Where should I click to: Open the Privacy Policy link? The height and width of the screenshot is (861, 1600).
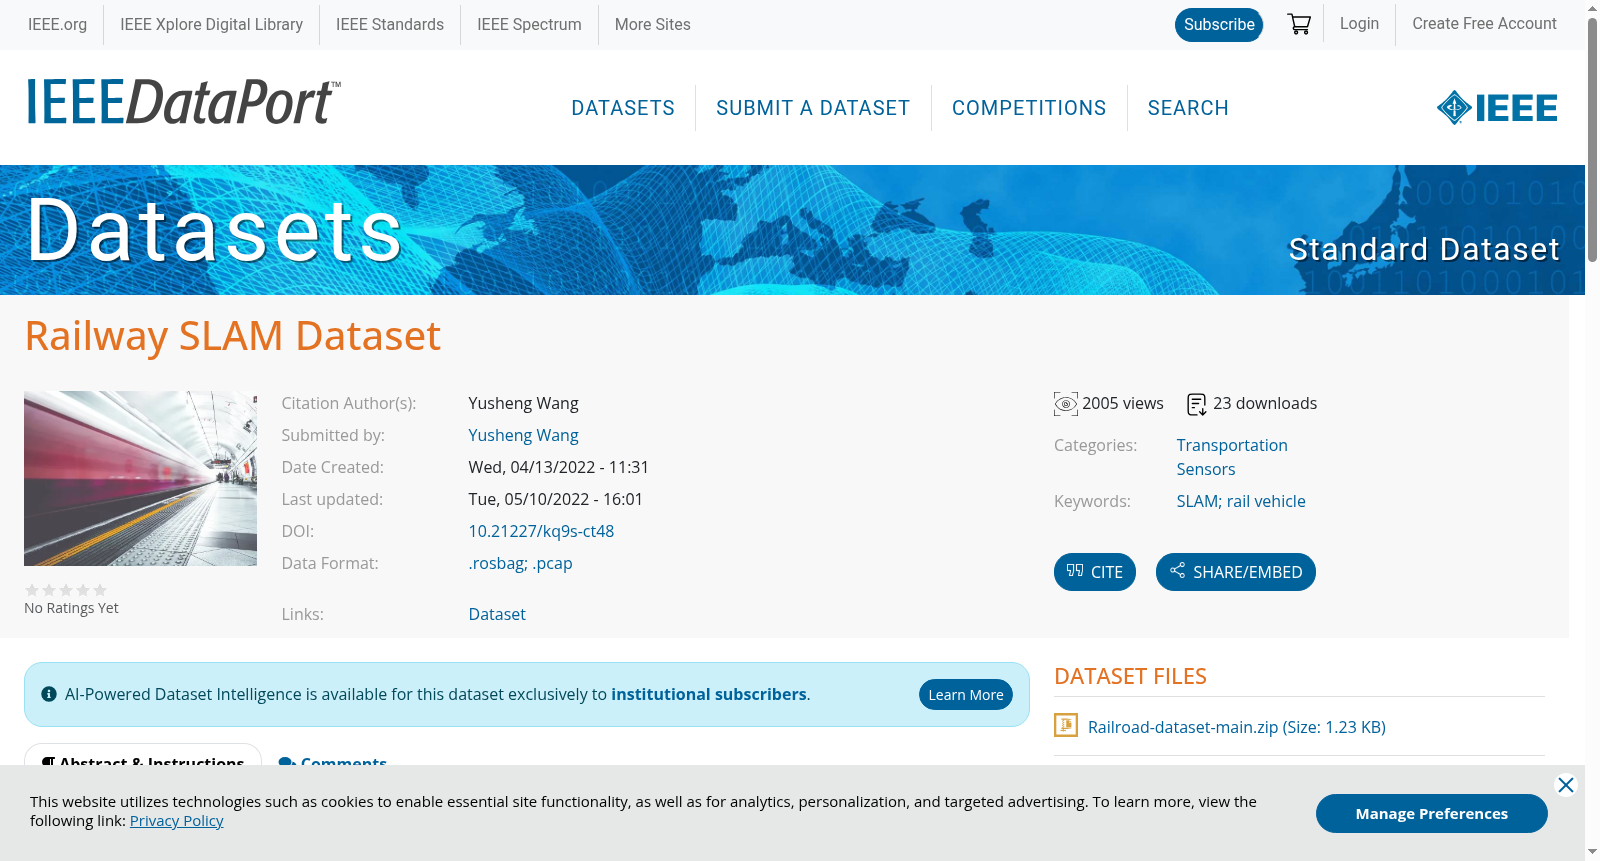176,821
